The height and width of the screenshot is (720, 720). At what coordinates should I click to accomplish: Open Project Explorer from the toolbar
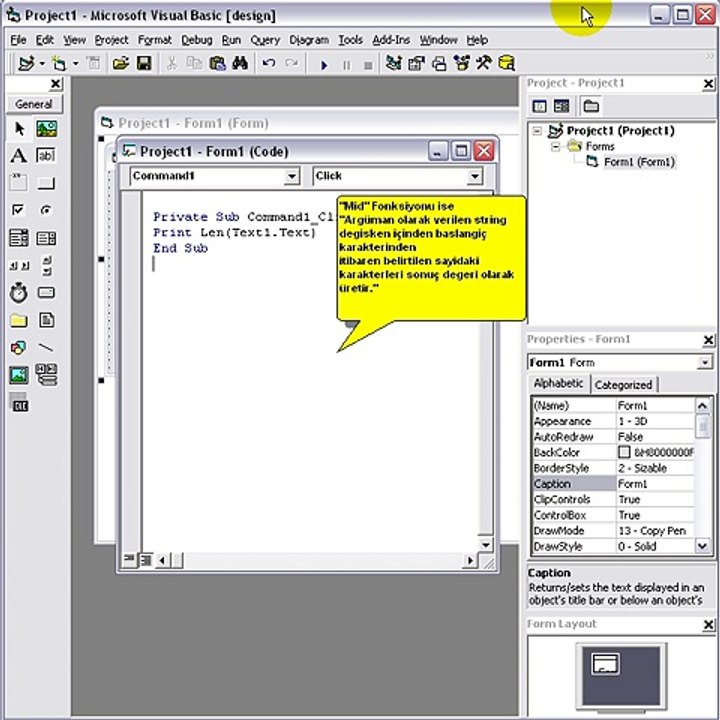click(x=393, y=63)
